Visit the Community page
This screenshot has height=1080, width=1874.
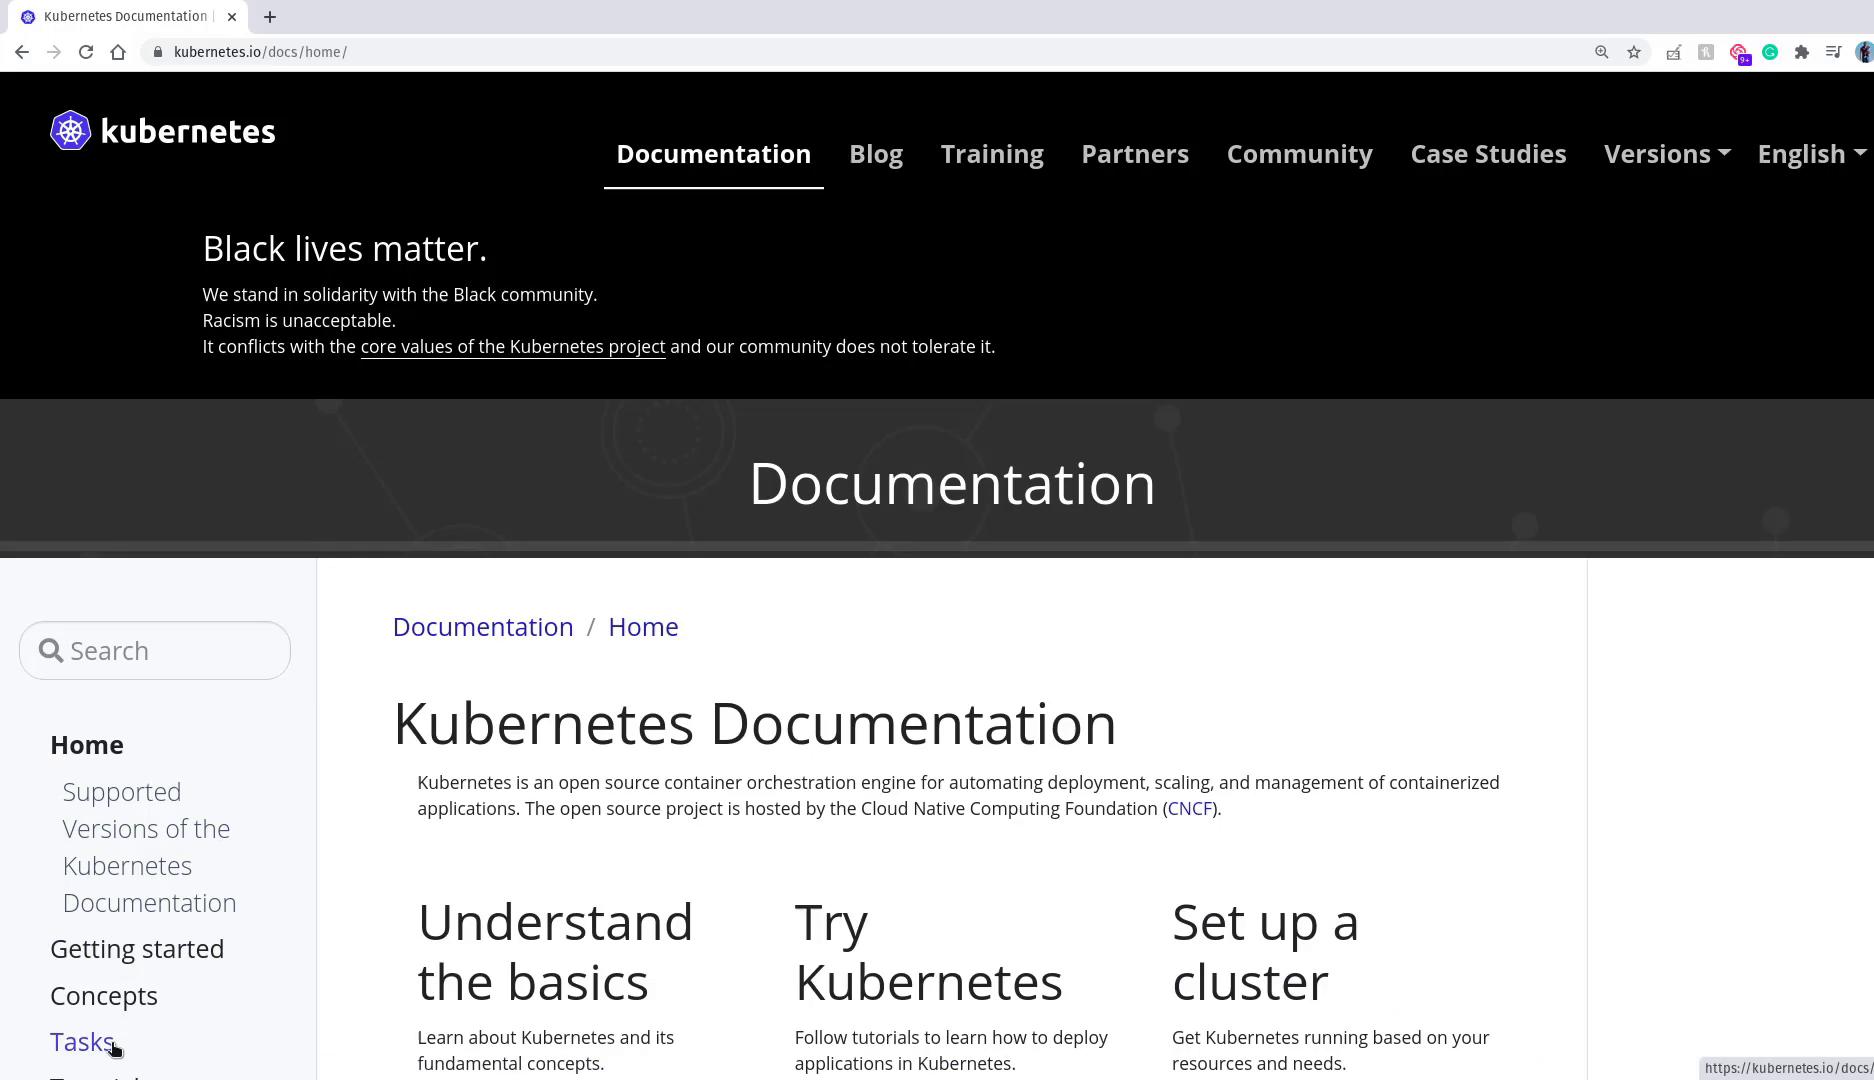(x=1300, y=154)
